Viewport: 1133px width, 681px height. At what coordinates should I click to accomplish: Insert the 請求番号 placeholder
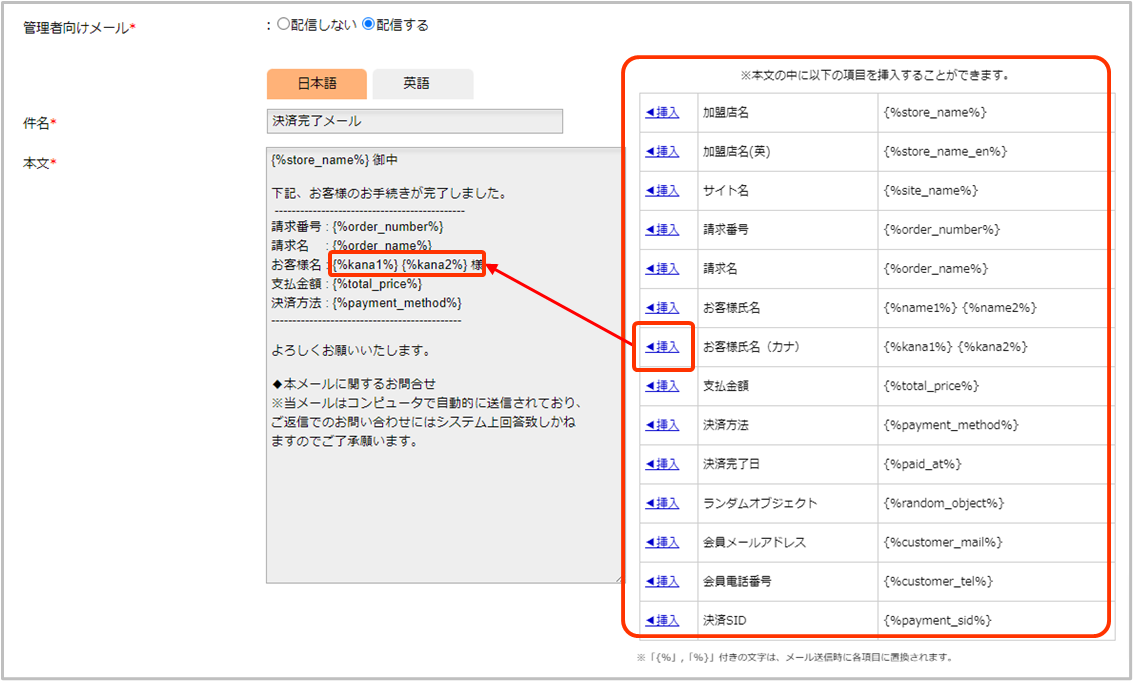point(662,229)
